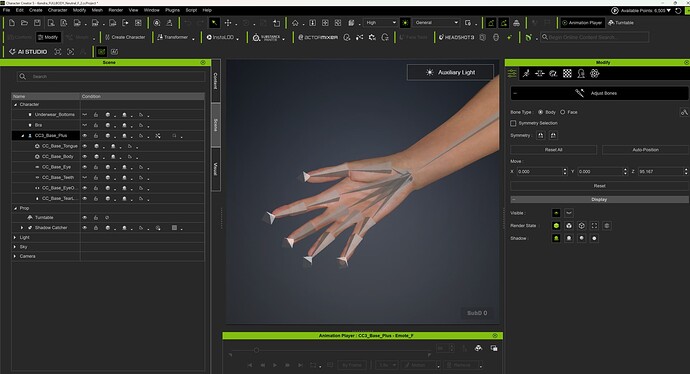Viewport: 690px width, 374px height.
Task: Click the New Project icon
Action: click(12, 22)
